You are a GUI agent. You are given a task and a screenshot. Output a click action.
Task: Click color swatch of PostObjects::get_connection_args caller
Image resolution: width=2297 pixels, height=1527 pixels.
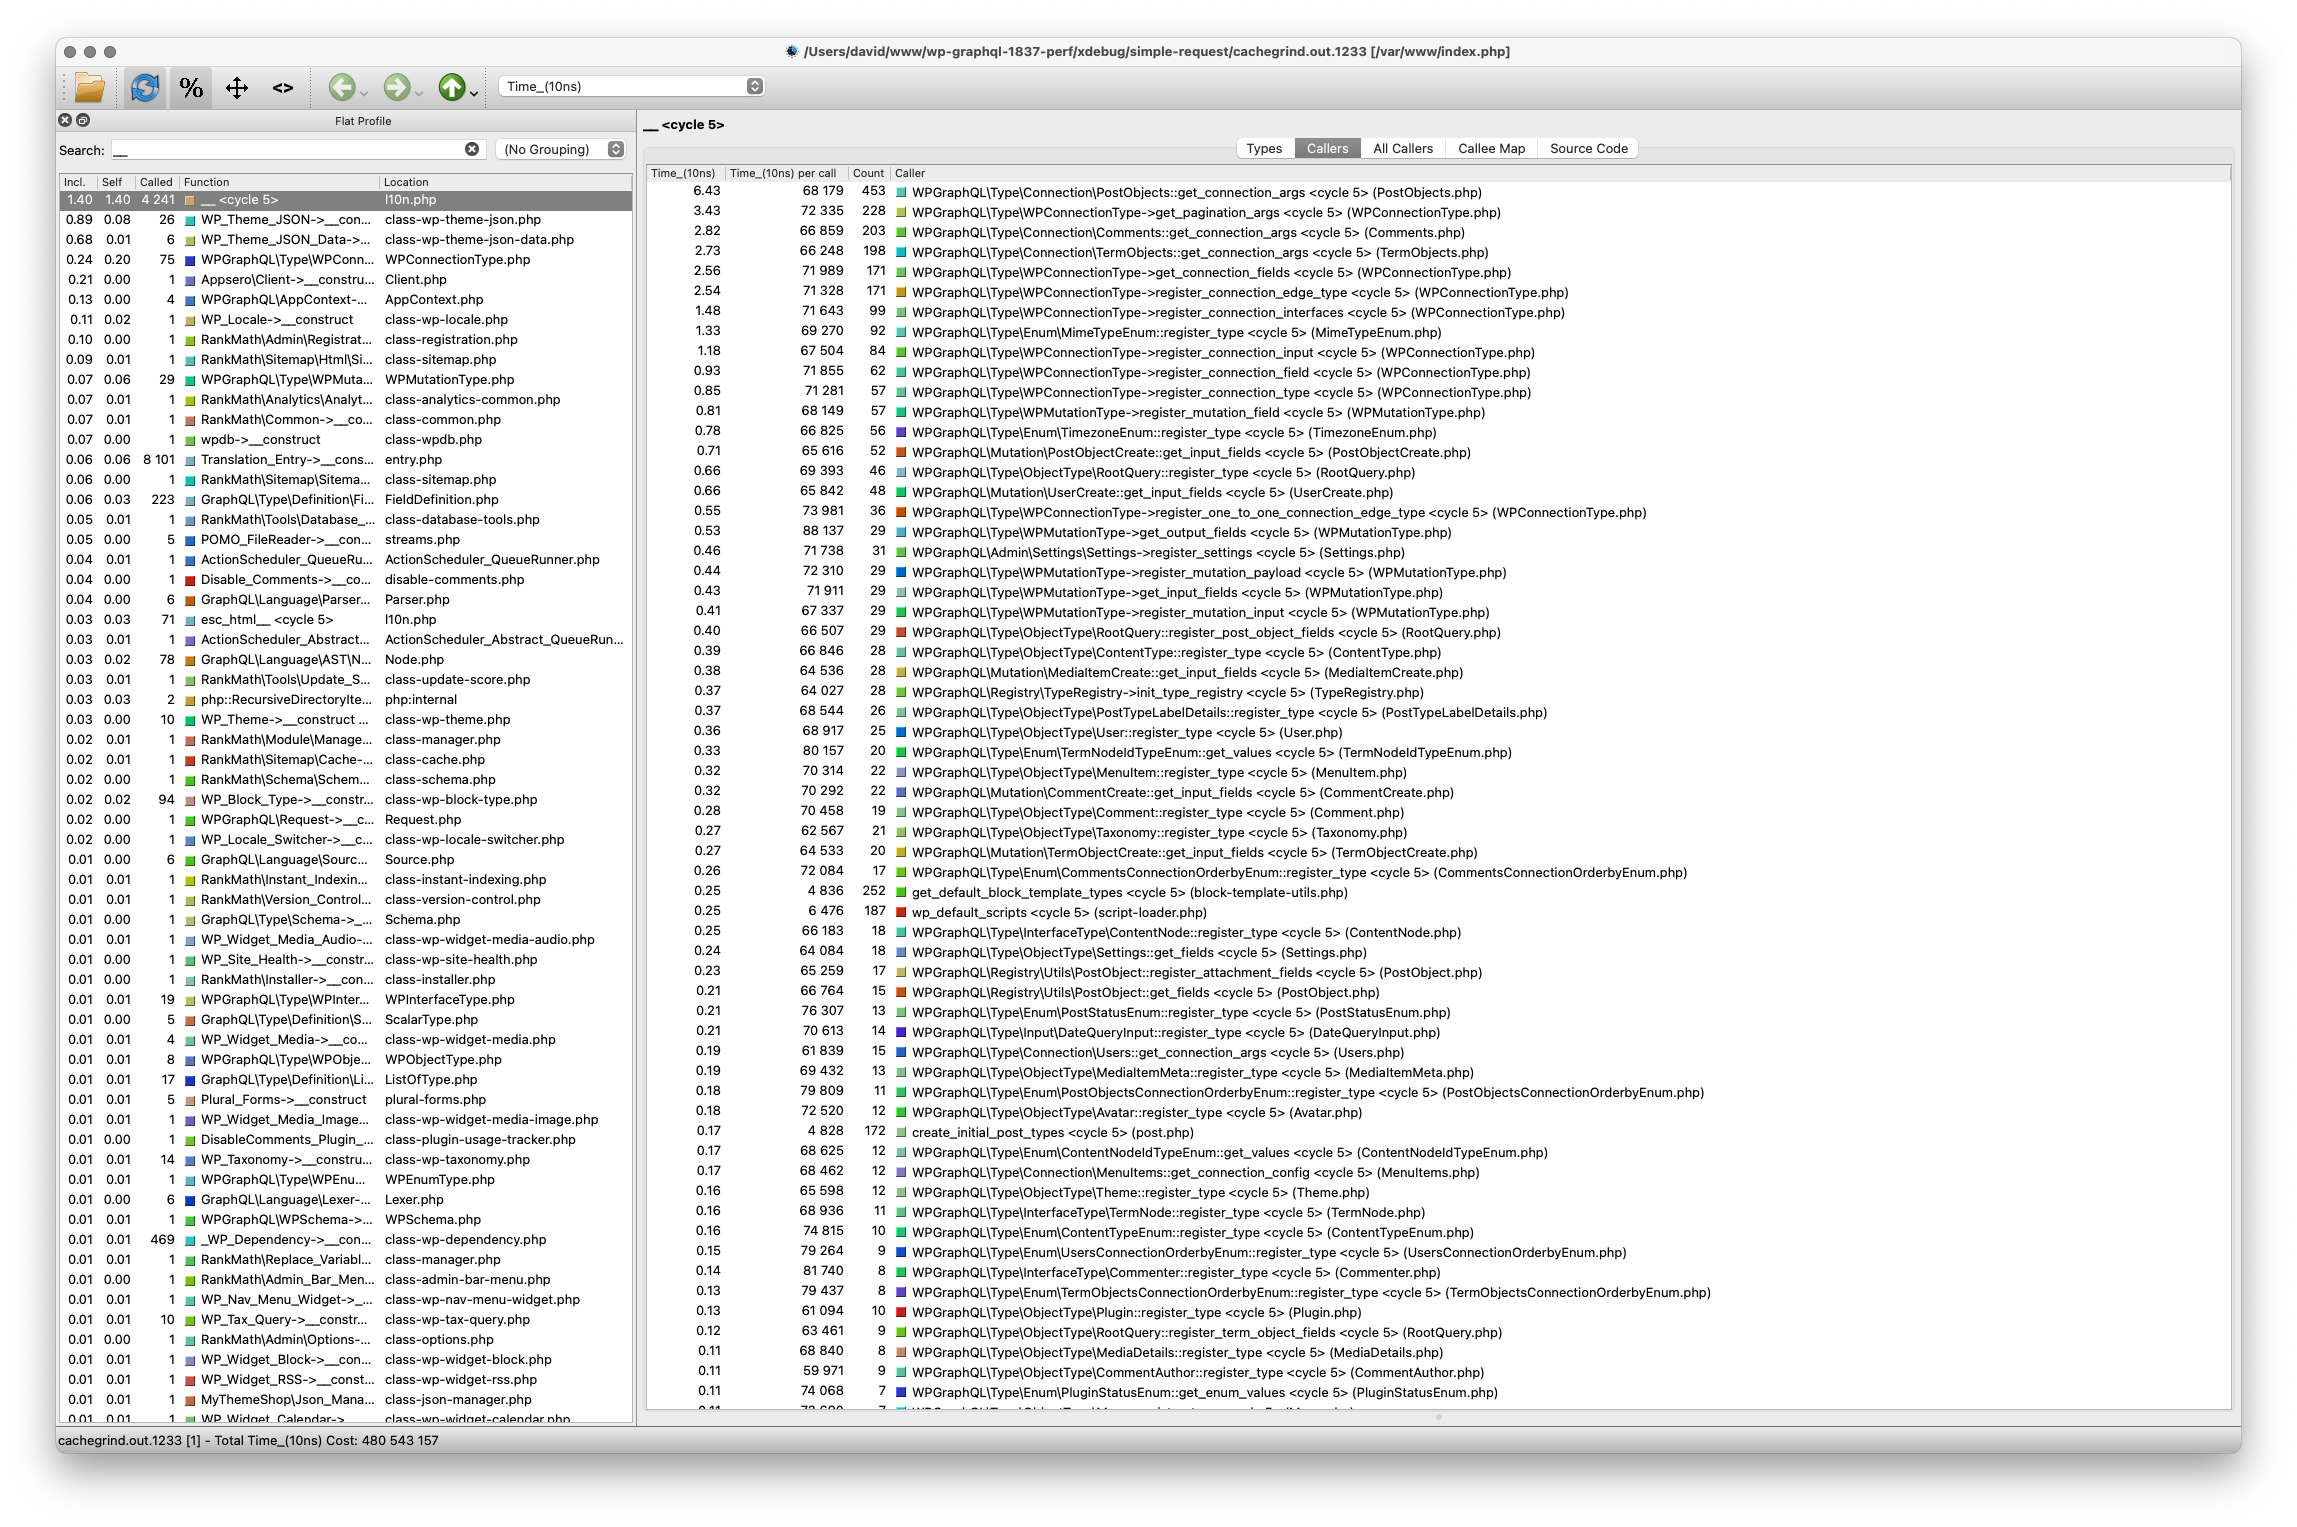point(901,193)
